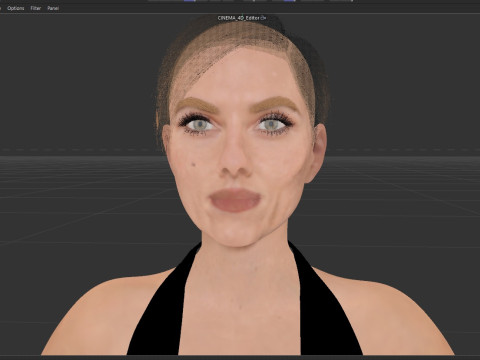Screen dimensions: 480x360
Task: Open the Panel viewport menu
Action: (x=53, y=8)
